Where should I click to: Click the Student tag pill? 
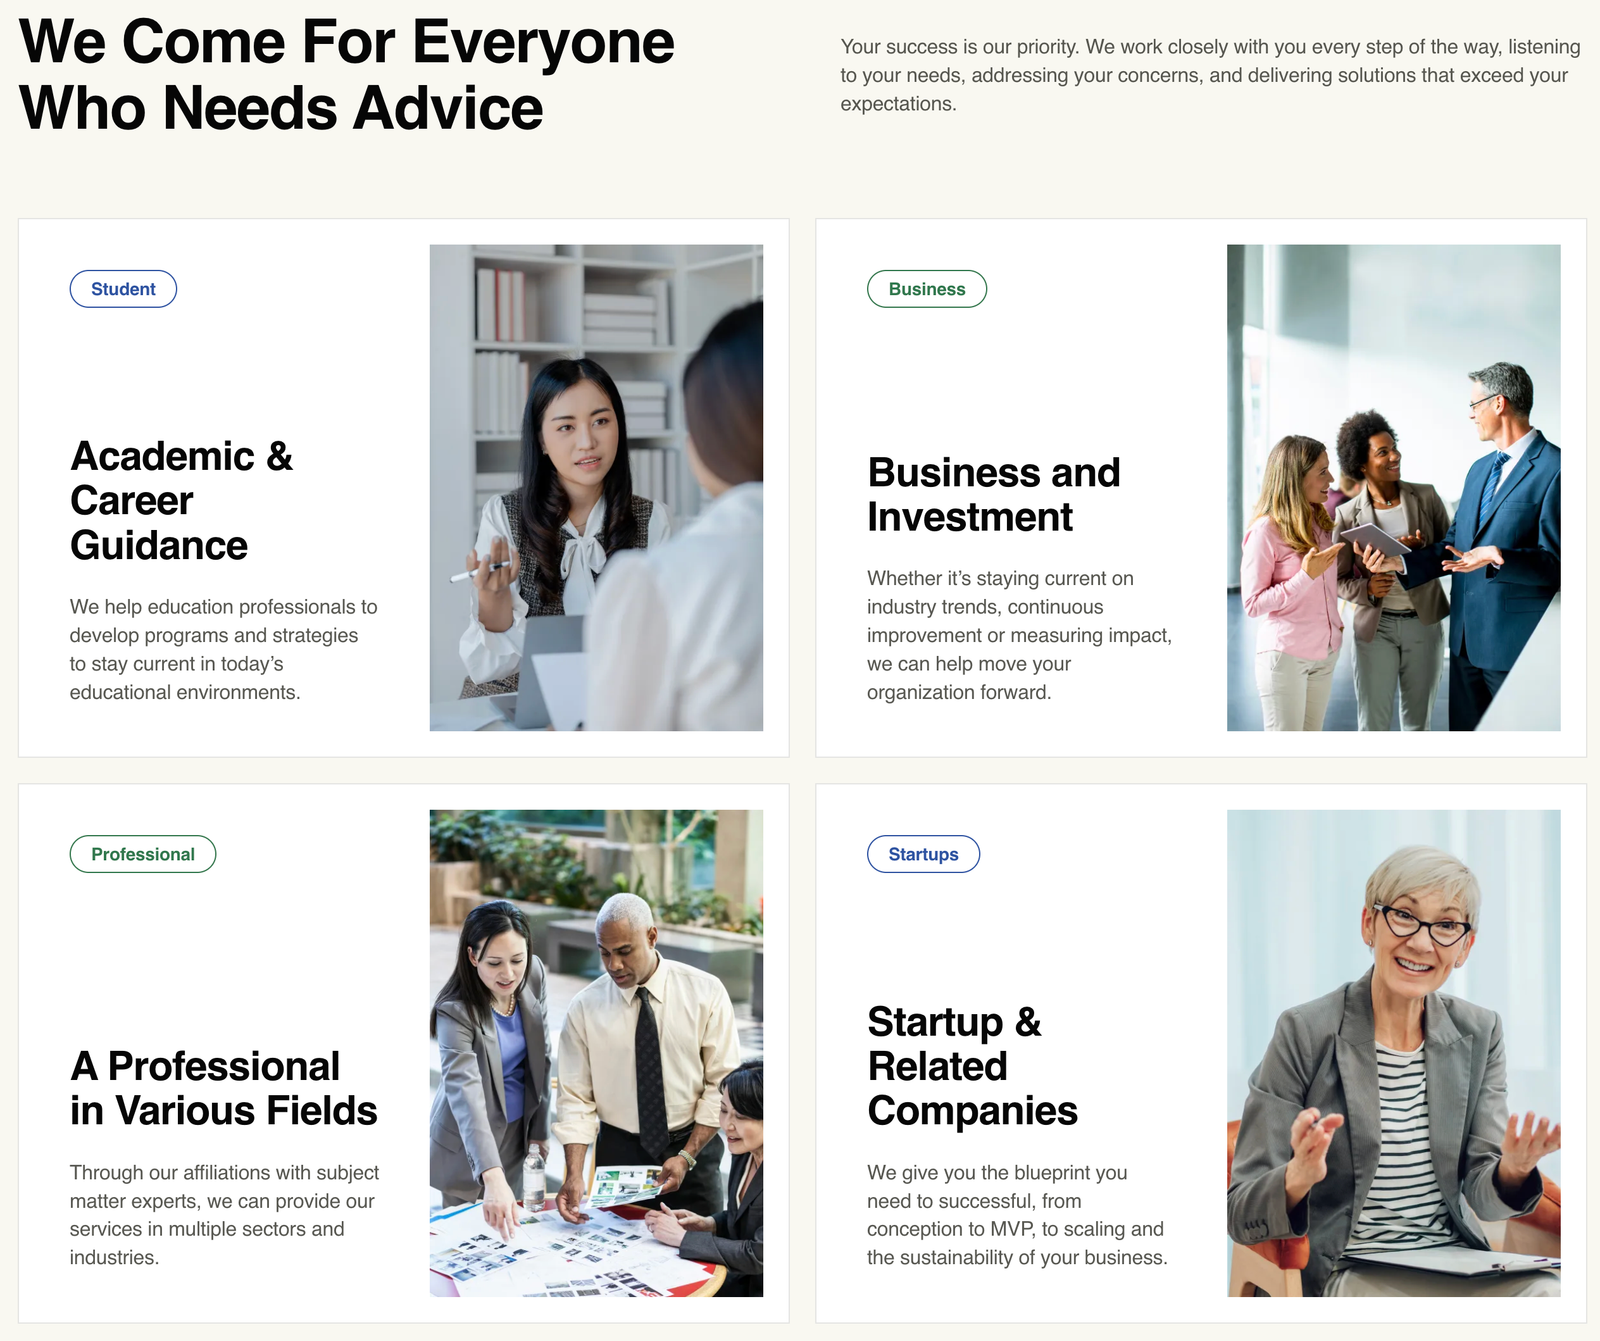[123, 289]
